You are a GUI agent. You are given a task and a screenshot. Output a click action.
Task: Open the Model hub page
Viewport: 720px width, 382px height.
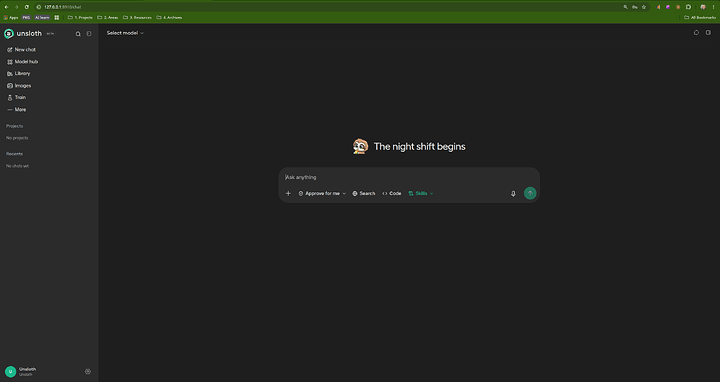[23, 62]
